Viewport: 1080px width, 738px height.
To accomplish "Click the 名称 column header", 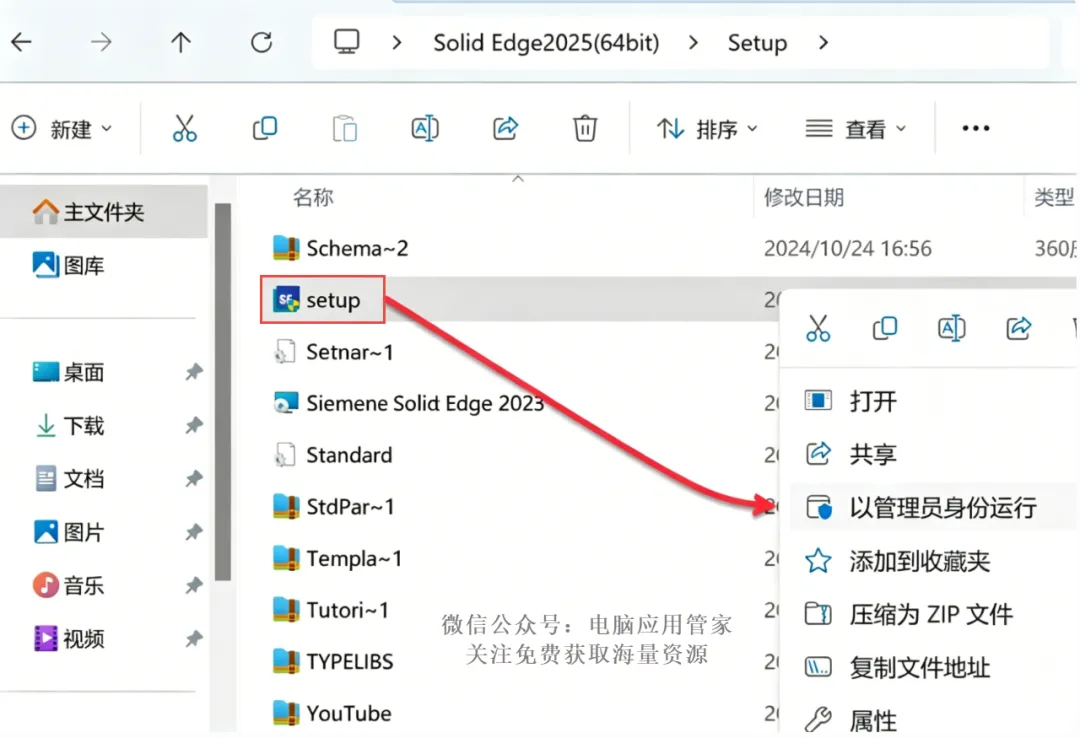I will tap(313, 198).
